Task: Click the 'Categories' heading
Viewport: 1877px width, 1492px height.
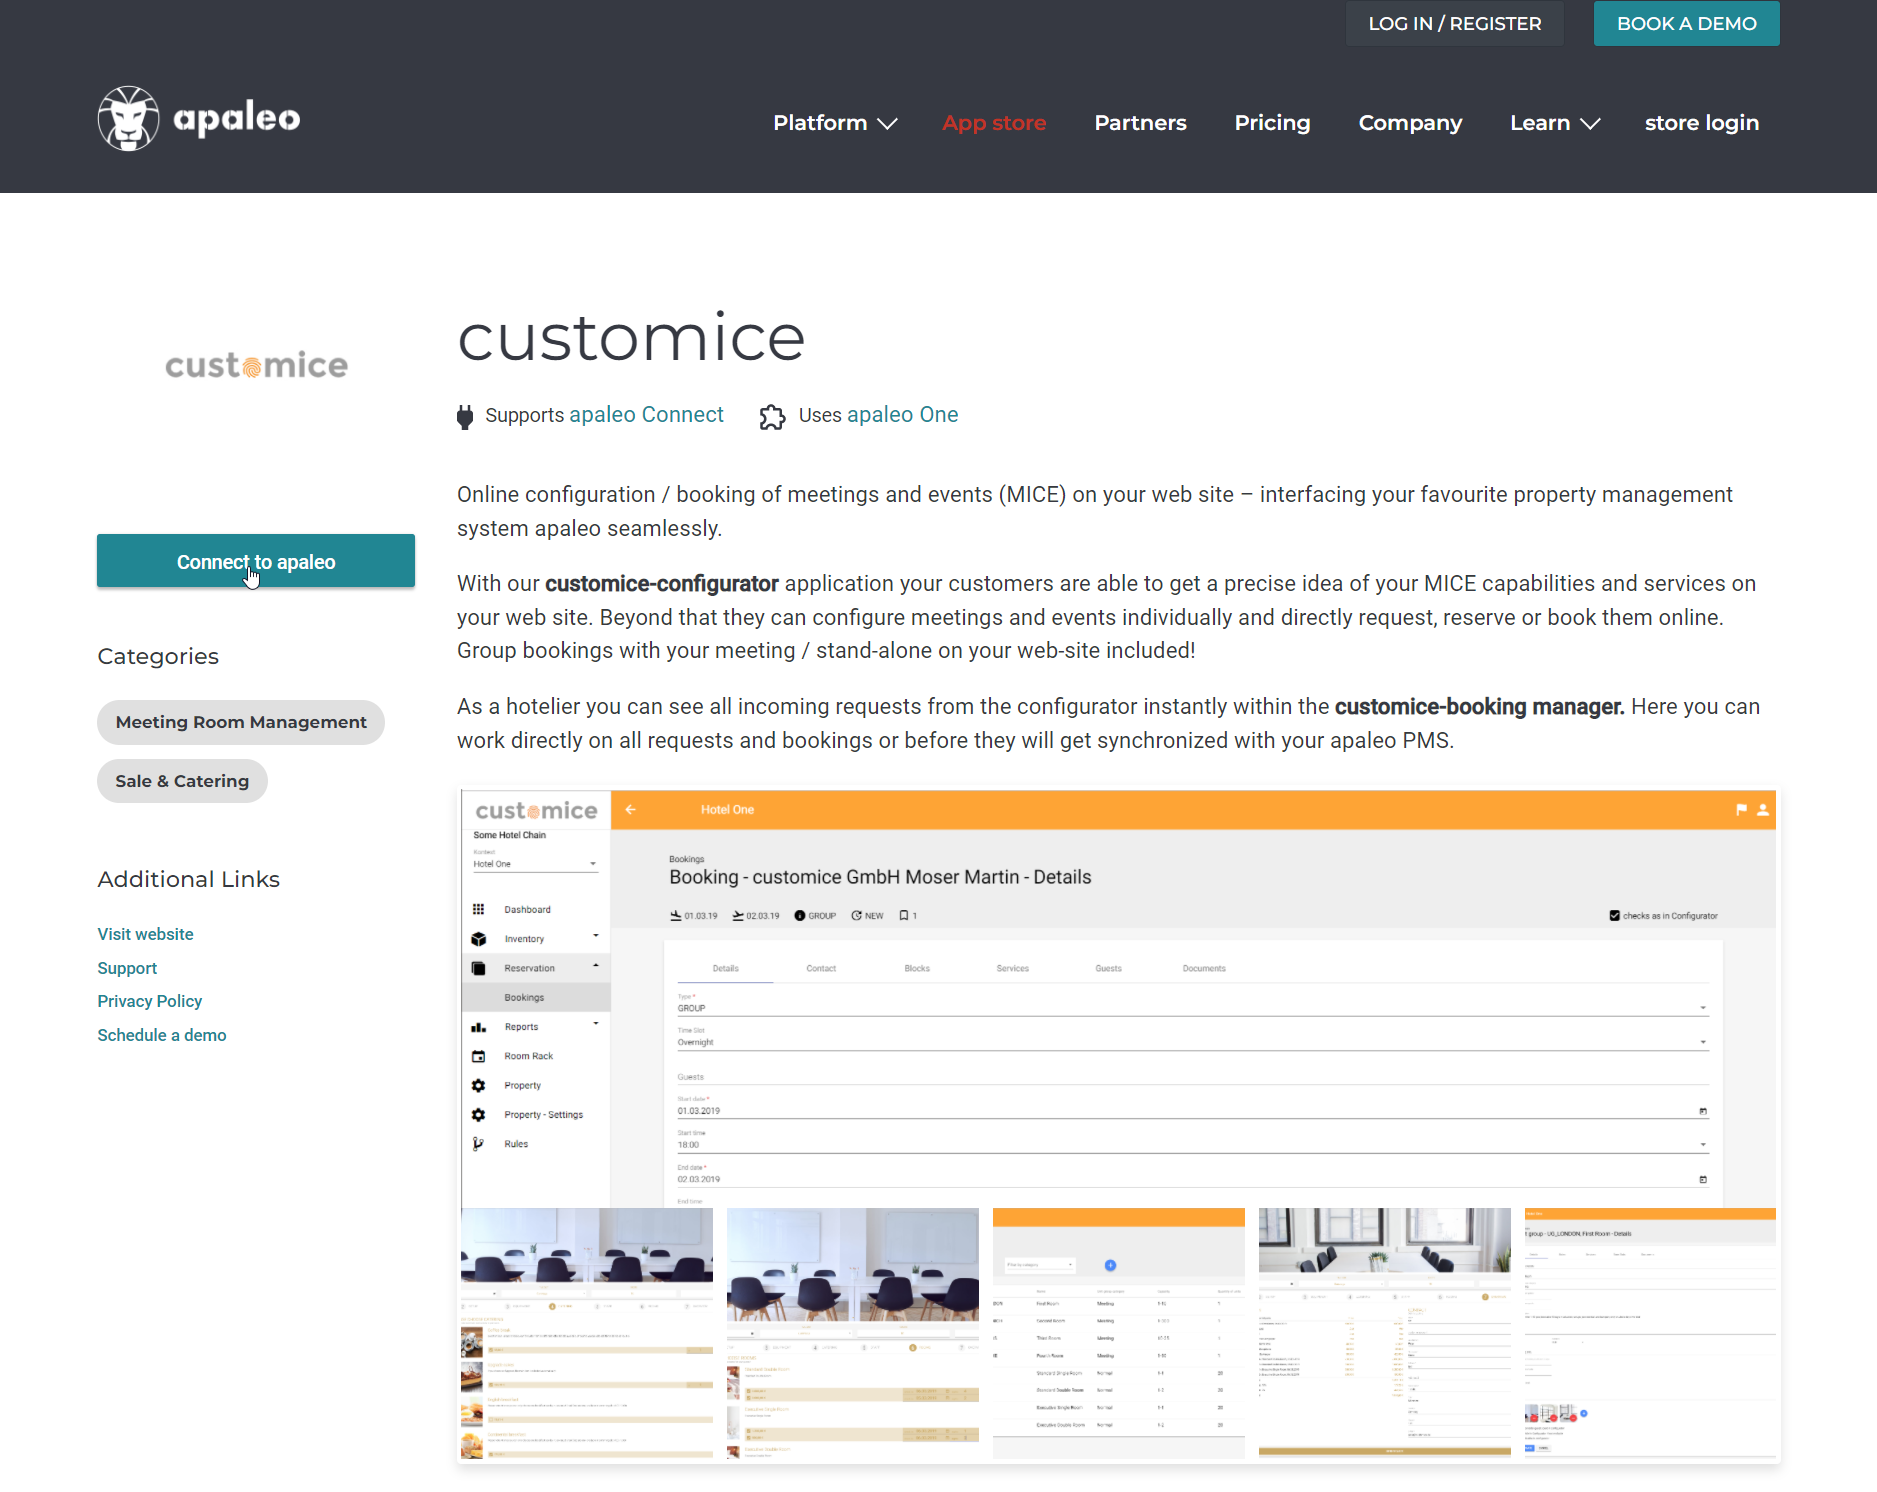Action: (x=158, y=656)
